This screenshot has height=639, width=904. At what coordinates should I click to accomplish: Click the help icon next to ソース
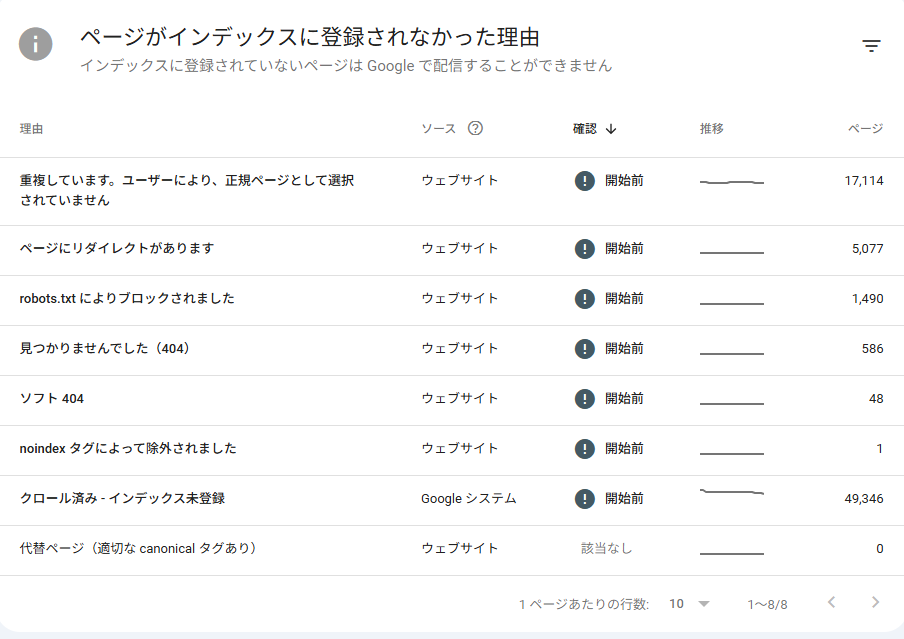point(475,128)
